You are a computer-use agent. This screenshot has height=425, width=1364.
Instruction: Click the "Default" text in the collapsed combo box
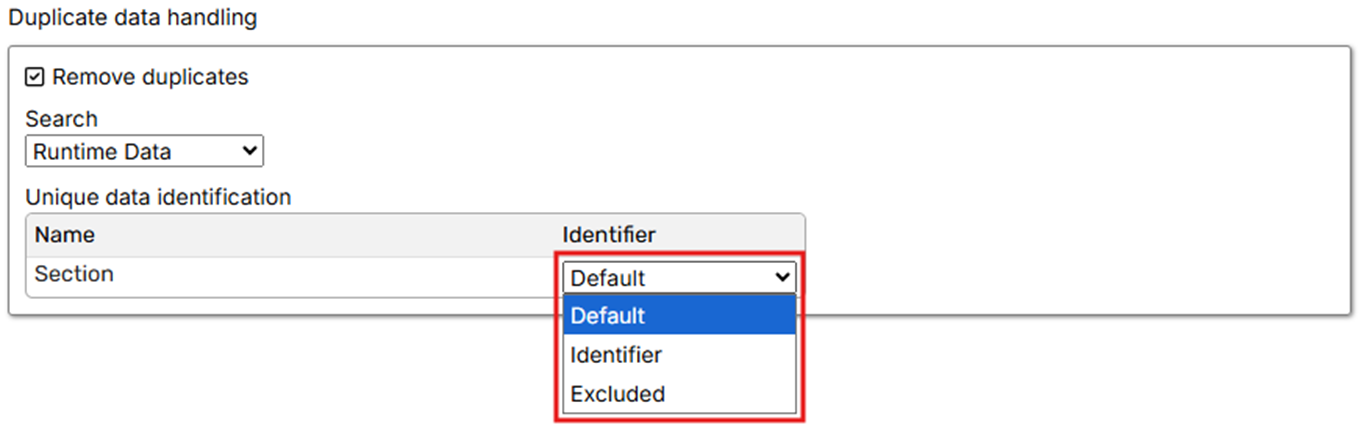tap(608, 278)
